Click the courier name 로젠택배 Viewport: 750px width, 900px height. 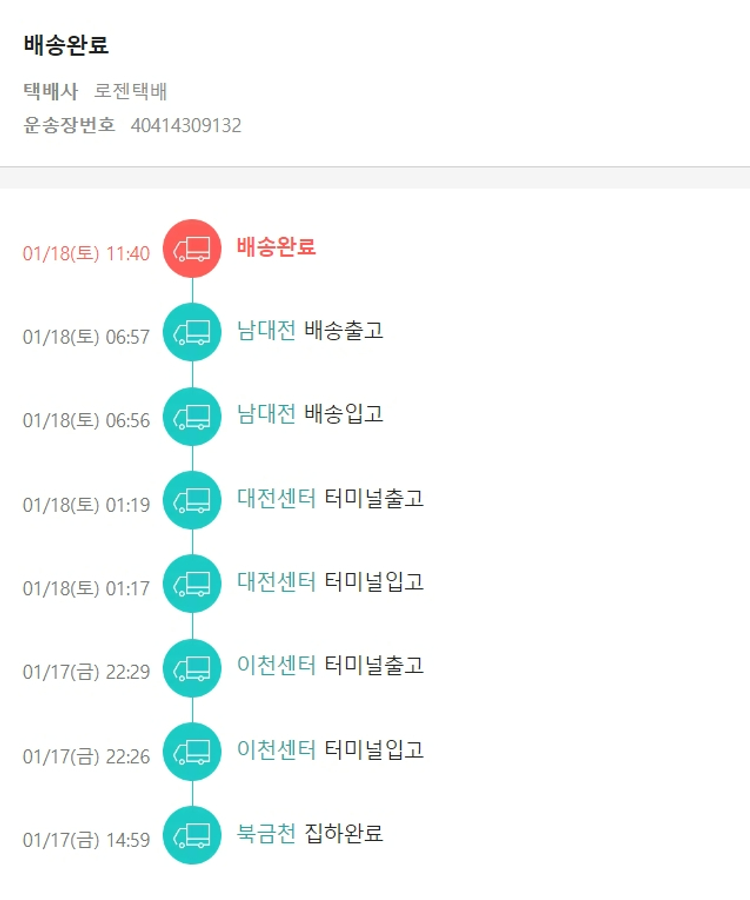coord(131,92)
